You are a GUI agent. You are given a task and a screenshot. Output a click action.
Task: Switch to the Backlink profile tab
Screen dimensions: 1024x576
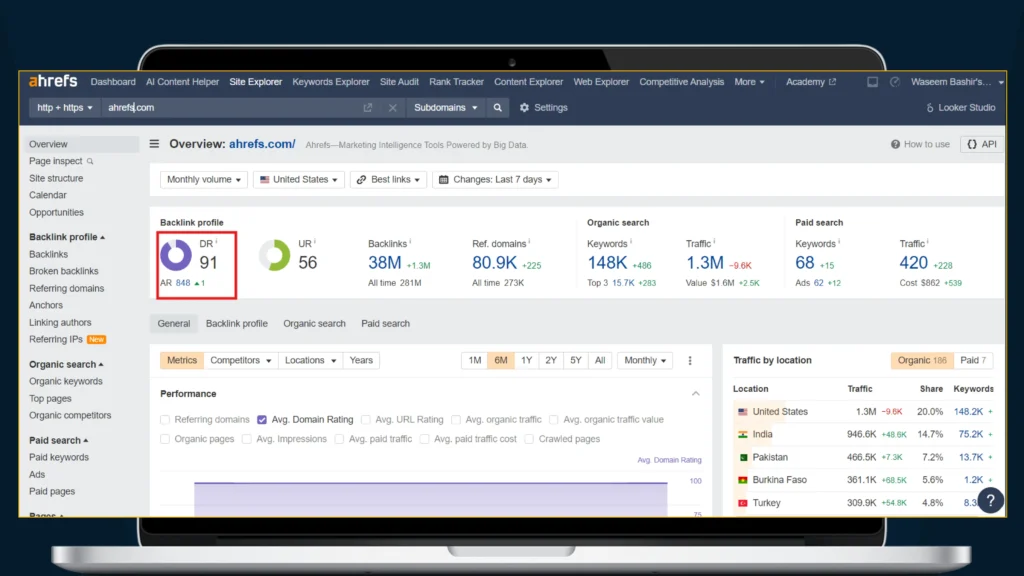(236, 324)
